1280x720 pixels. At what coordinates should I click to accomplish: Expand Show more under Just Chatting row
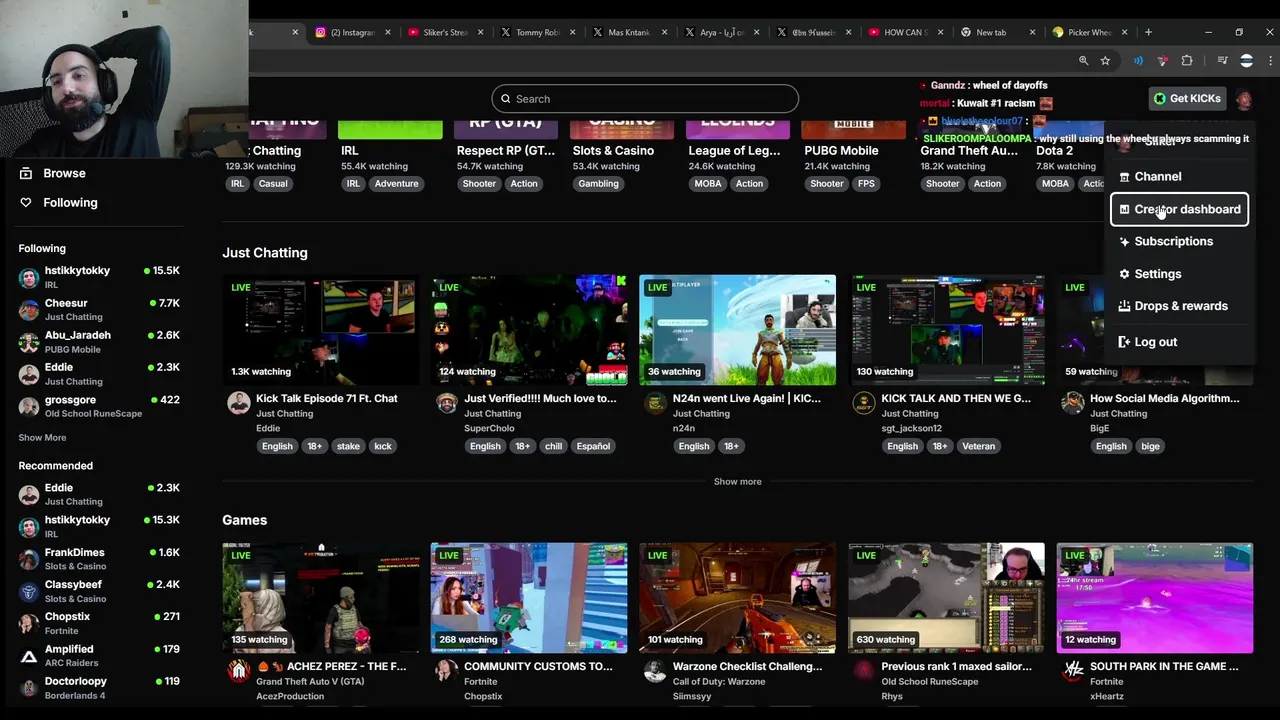click(x=737, y=482)
